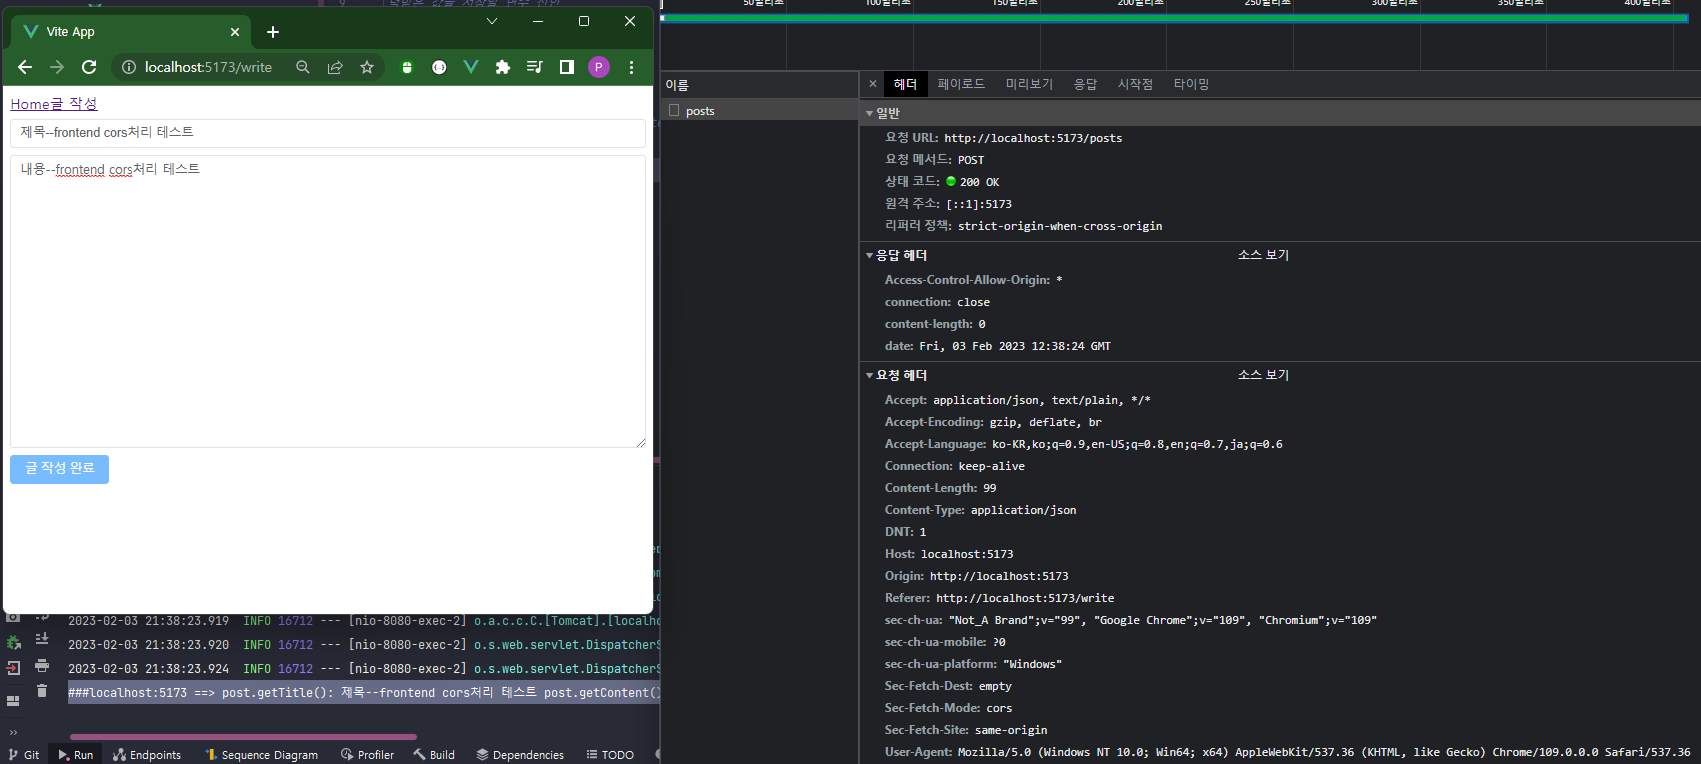Click the 글 작성 link
1701x764 pixels.
point(74,104)
